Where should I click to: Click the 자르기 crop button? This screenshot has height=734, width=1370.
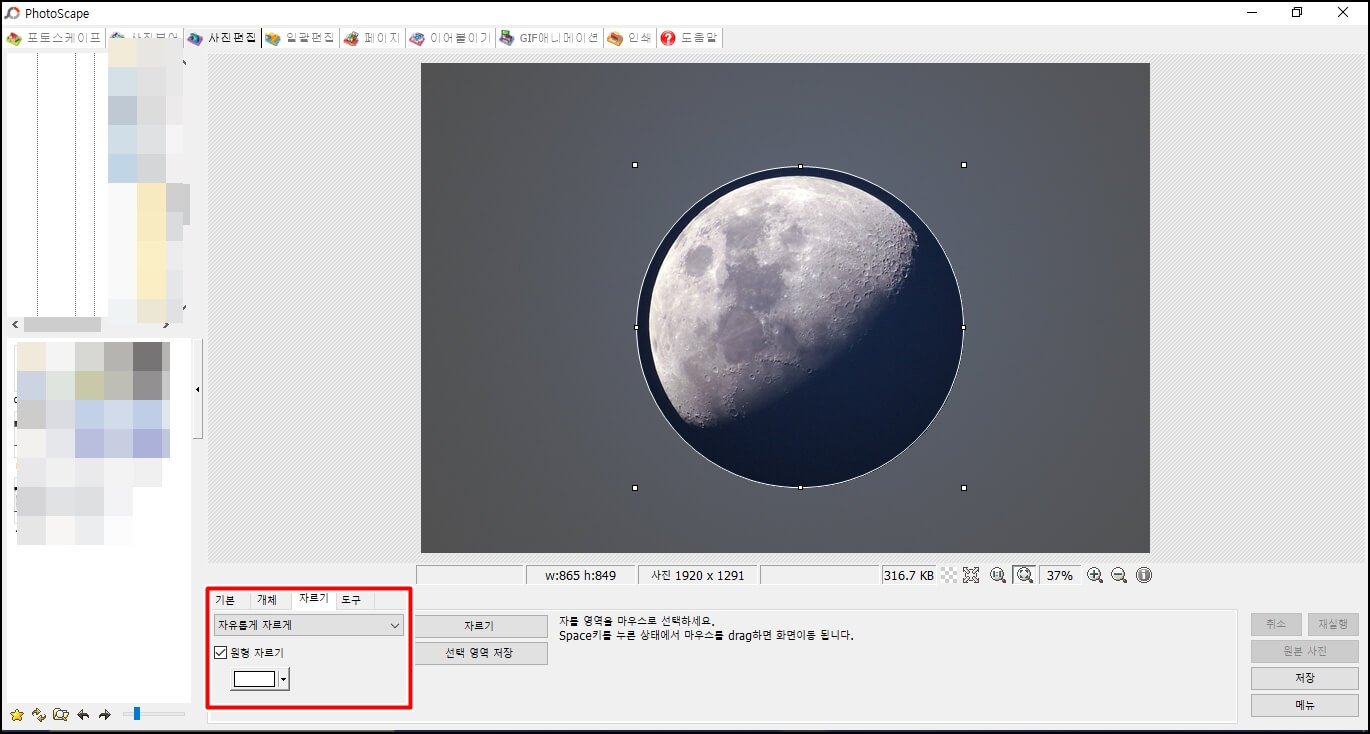[479, 626]
